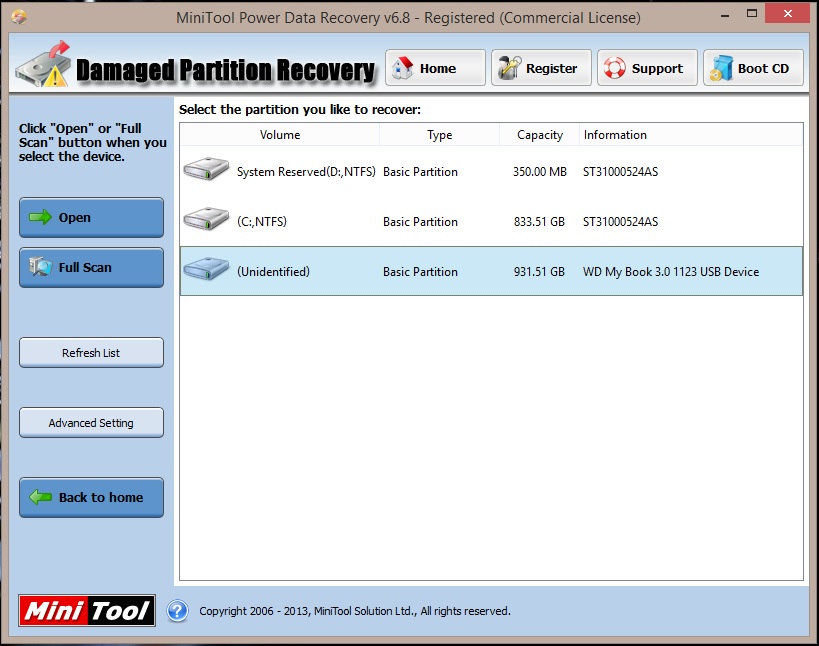The width and height of the screenshot is (819, 646).
Task: Click the drive icon for the C: NTFS partition
Action: click(206, 218)
